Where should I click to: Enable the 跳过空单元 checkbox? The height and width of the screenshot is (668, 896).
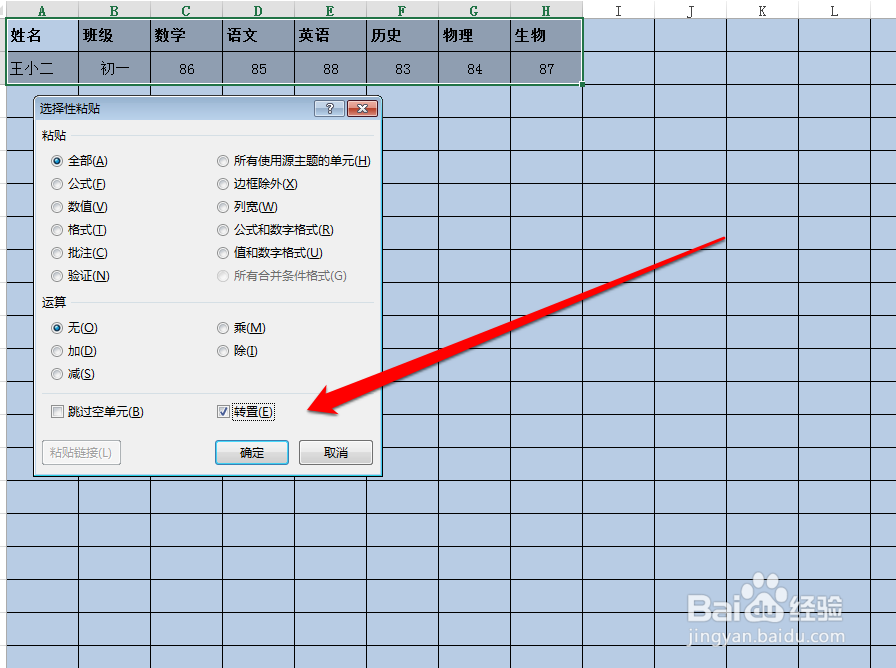point(57,410)
